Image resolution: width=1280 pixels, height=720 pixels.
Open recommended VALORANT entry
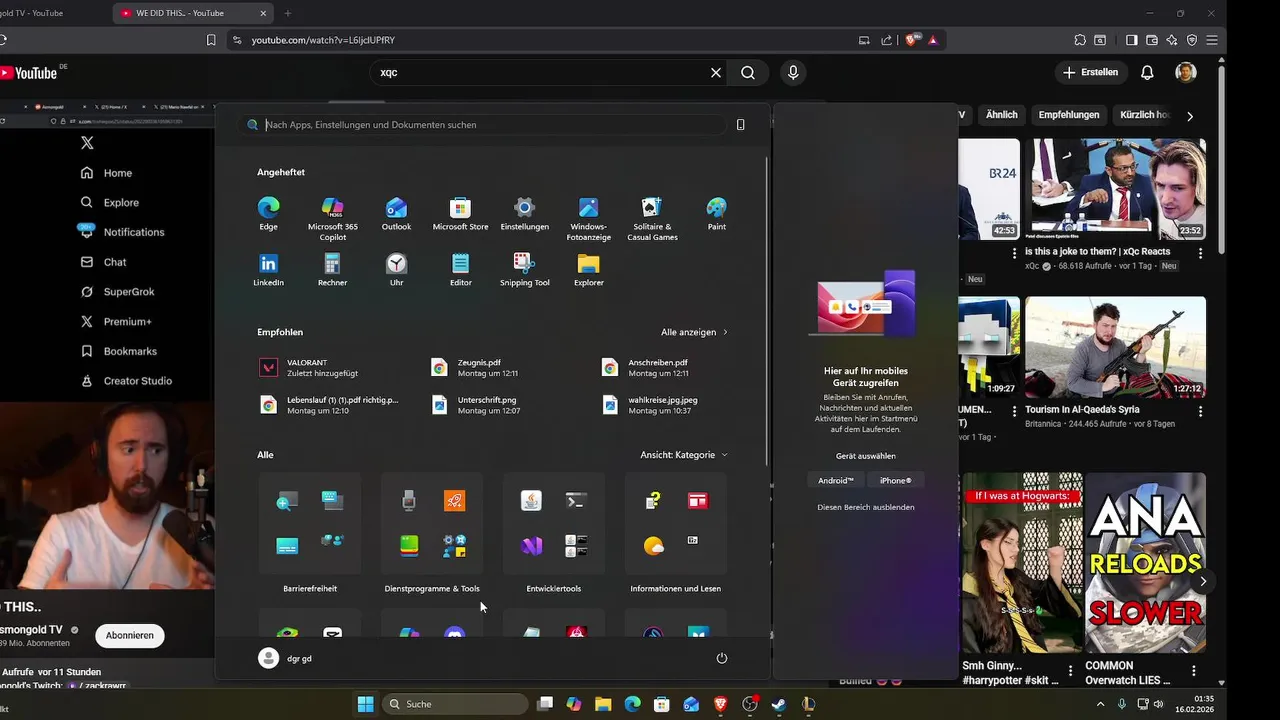click(330, 368)
